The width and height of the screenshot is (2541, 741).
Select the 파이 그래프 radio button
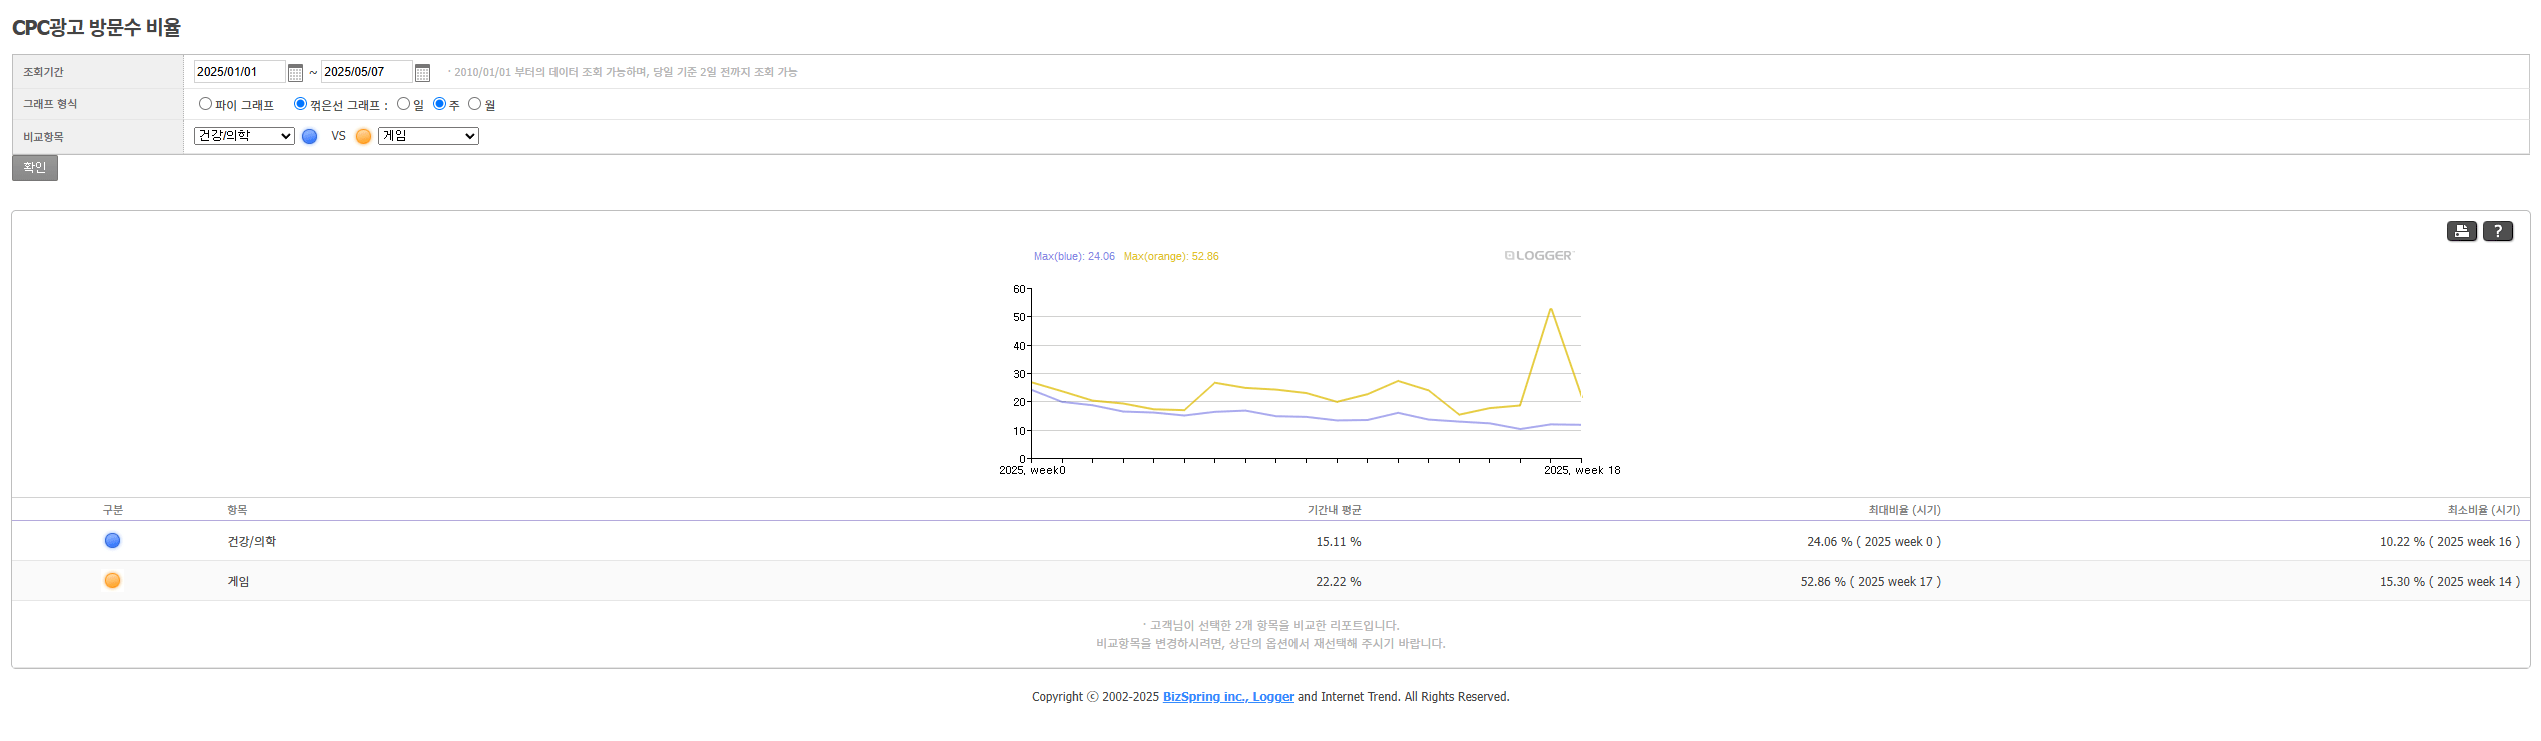[x=205, y=104]
